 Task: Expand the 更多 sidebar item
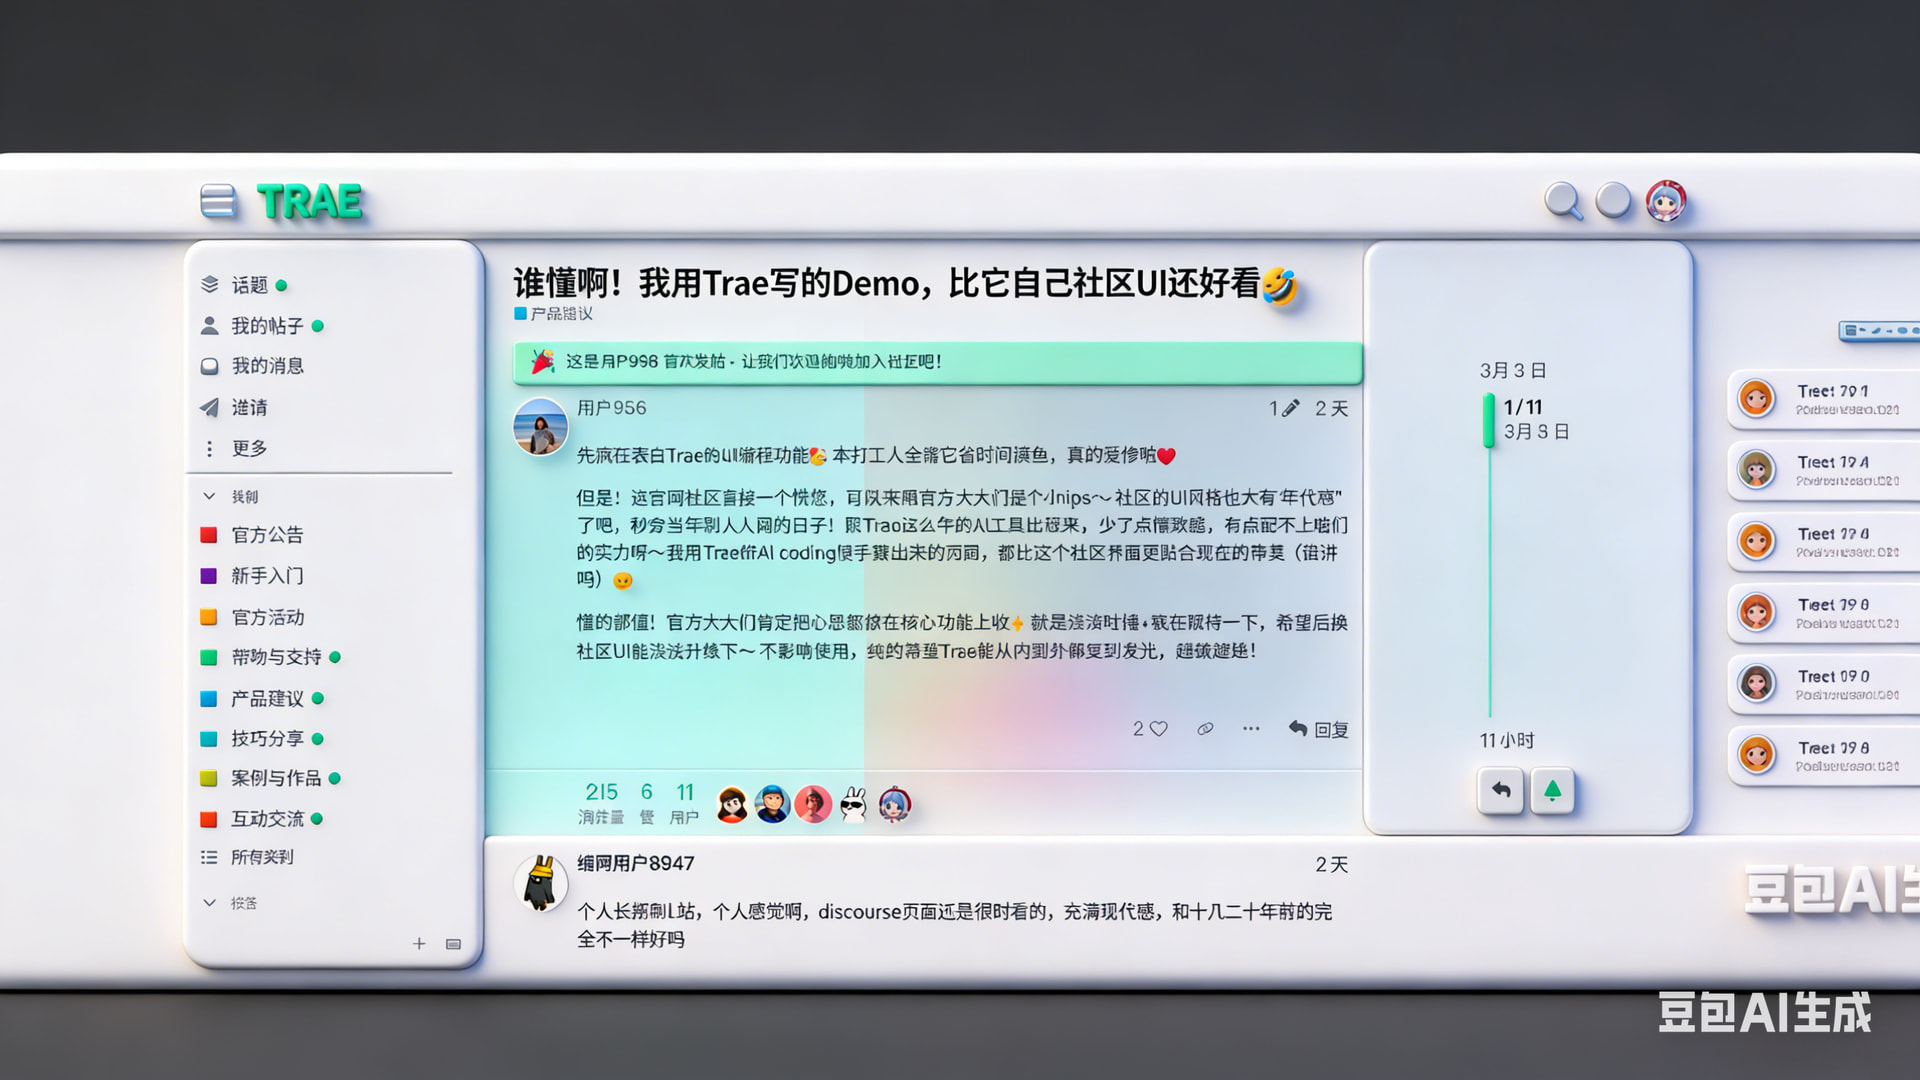[x=249, y=448]
